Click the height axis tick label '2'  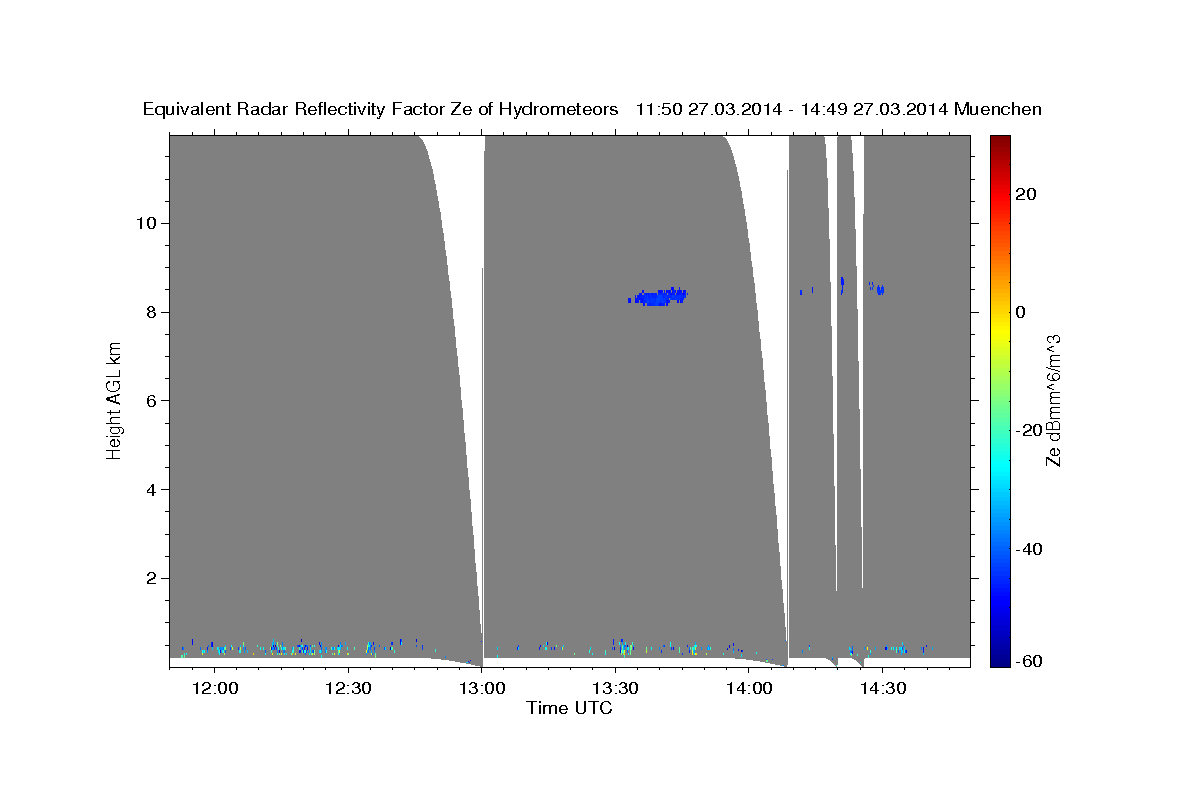[149, 579]
